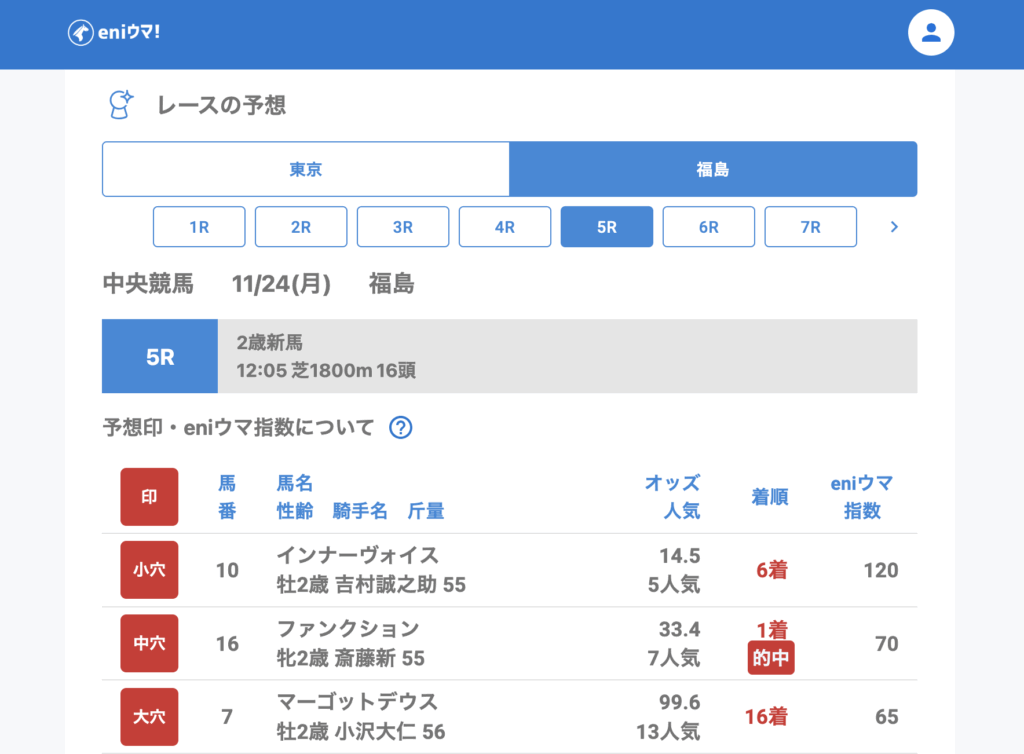Click the 大穴 mark badge
Viewport: 1024px width, 754px height.
click(x=149, y=717)
